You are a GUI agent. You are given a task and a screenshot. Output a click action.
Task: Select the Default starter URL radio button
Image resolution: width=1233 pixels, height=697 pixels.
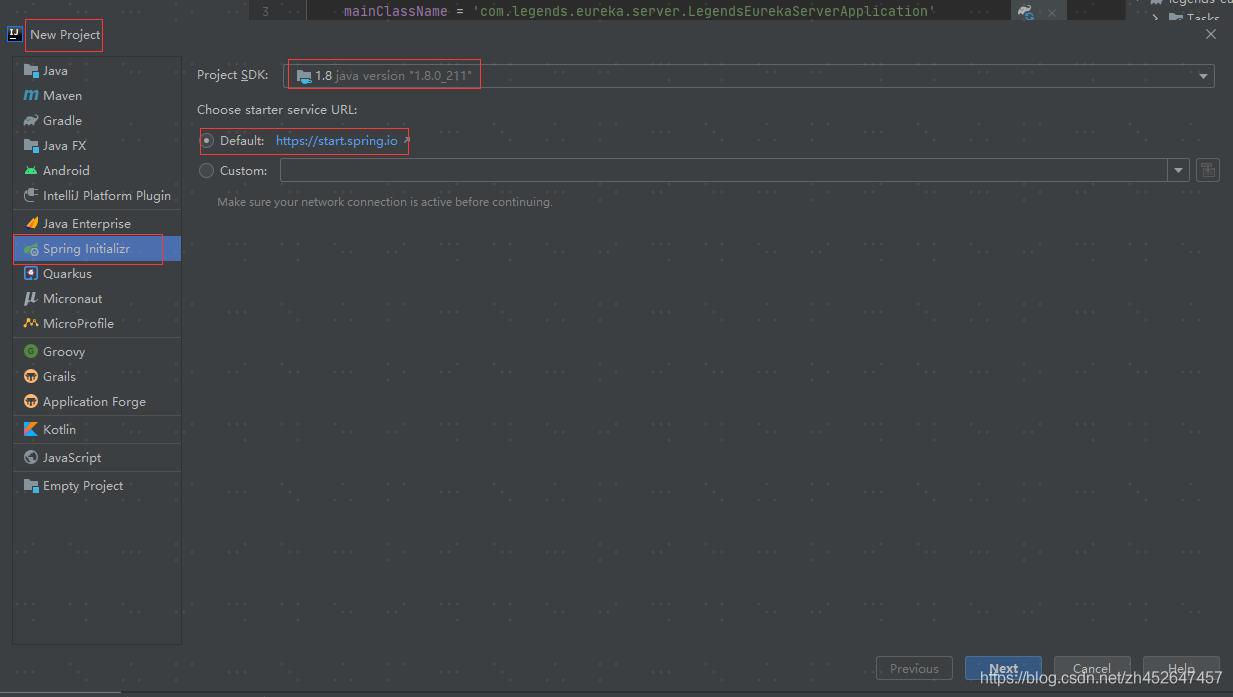click(x=207, y=141)
